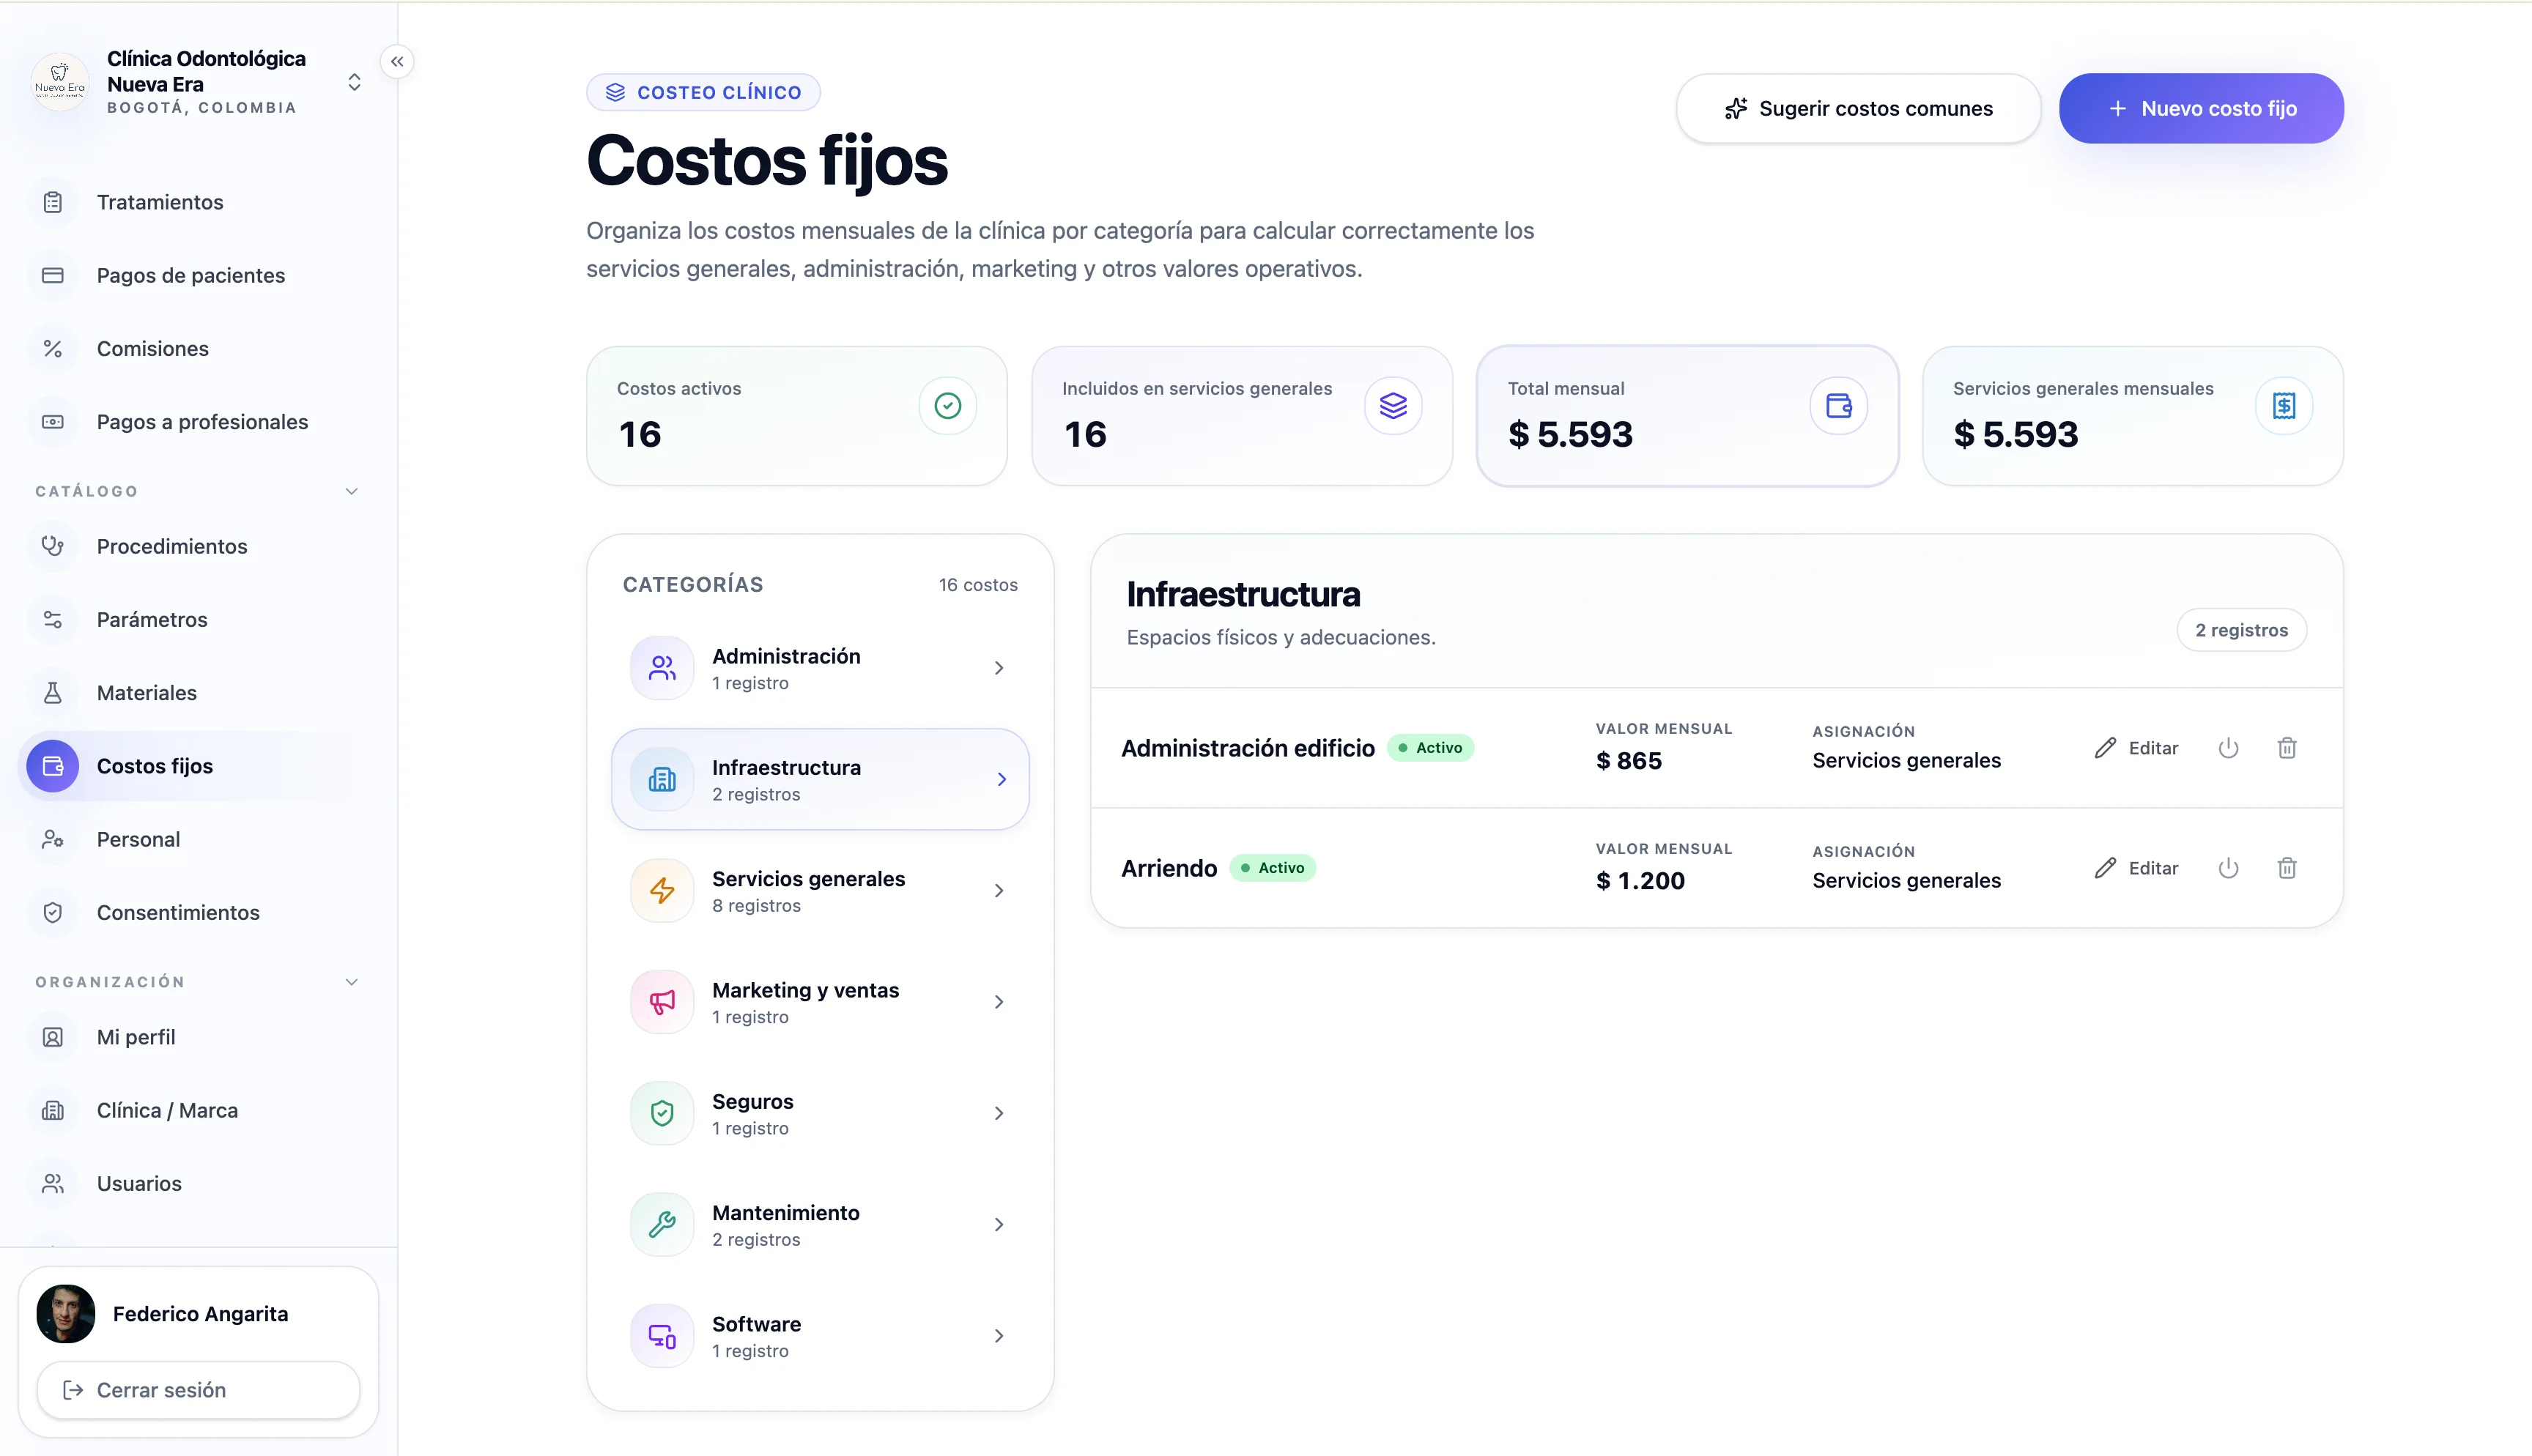Click the Clínica / Marca building icon
The height and width of the screenshot is (1456, 2532).
tap(53, 1110)
